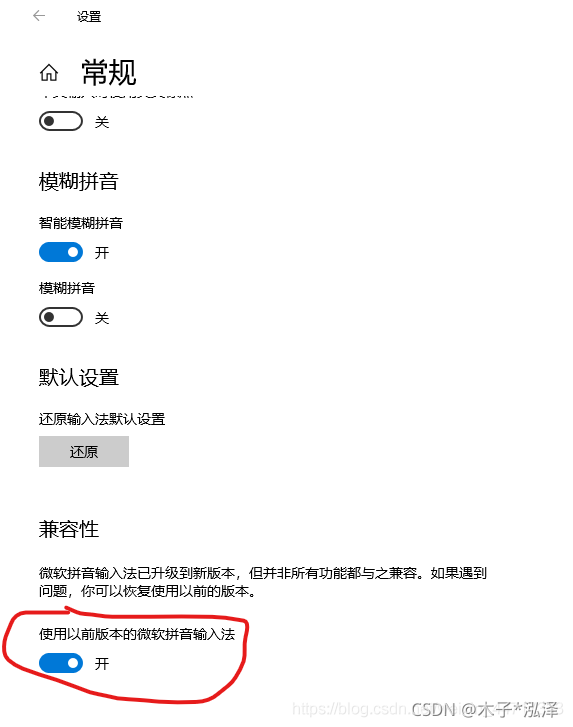This screenshot has width=573, height=727.
Task: Select the large 模糊拼音 section heading
Action: 79,181
